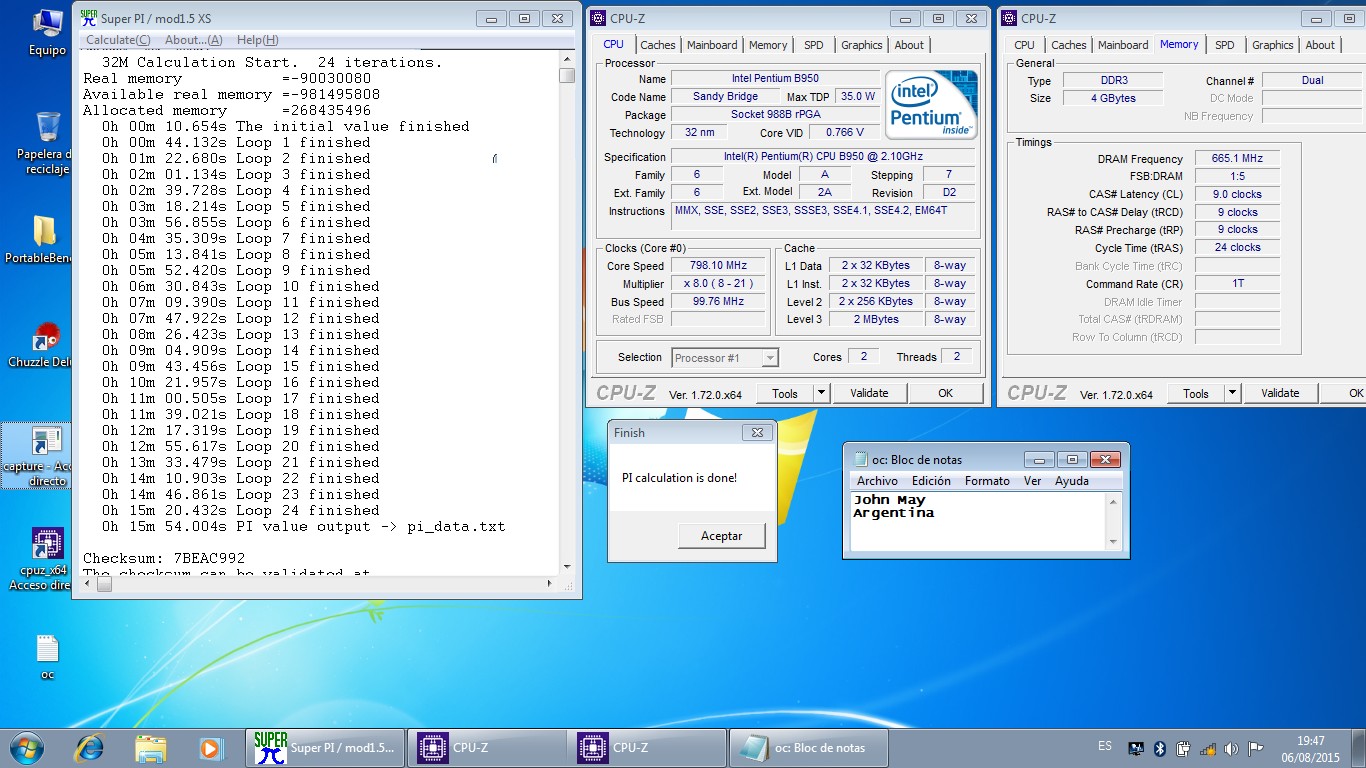Viewport: 1366px width, 768px height.
Task: Click Super PI horizontal scrollbar right arrow
Action: [x=550, y=583]
